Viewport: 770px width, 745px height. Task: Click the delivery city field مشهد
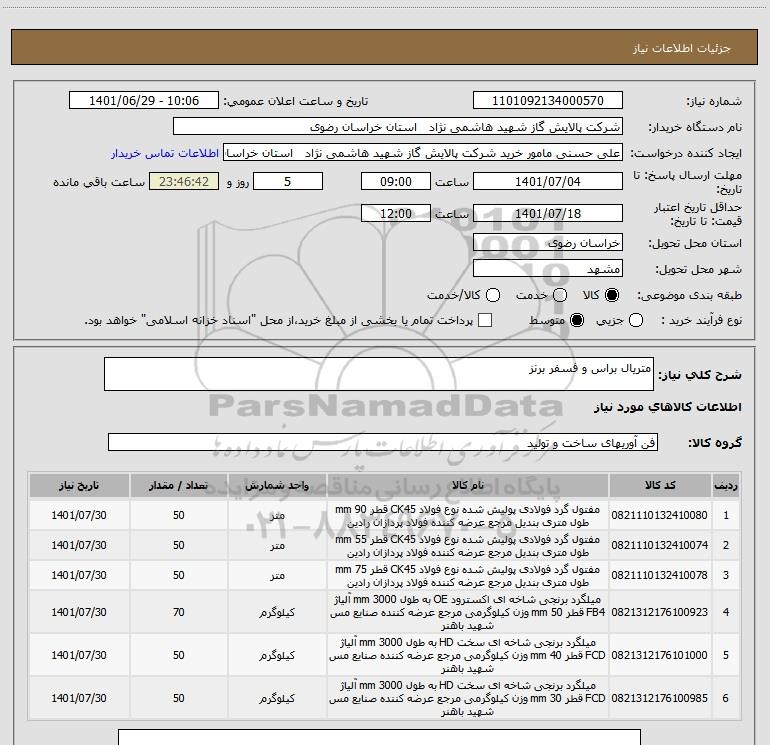(548, 269)
